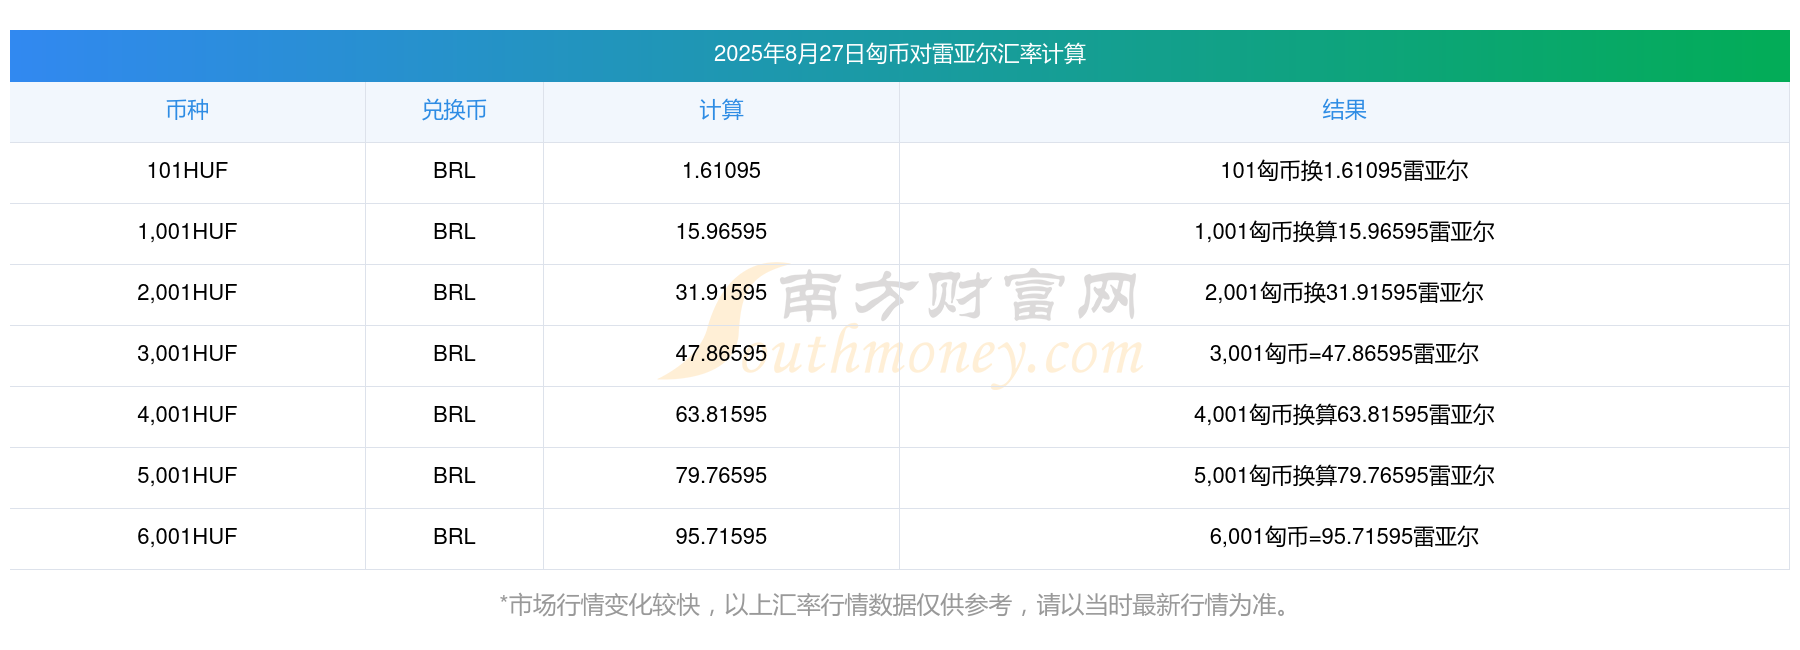
Task: Select the 3,001HUF cell
Action: [187, 354]
